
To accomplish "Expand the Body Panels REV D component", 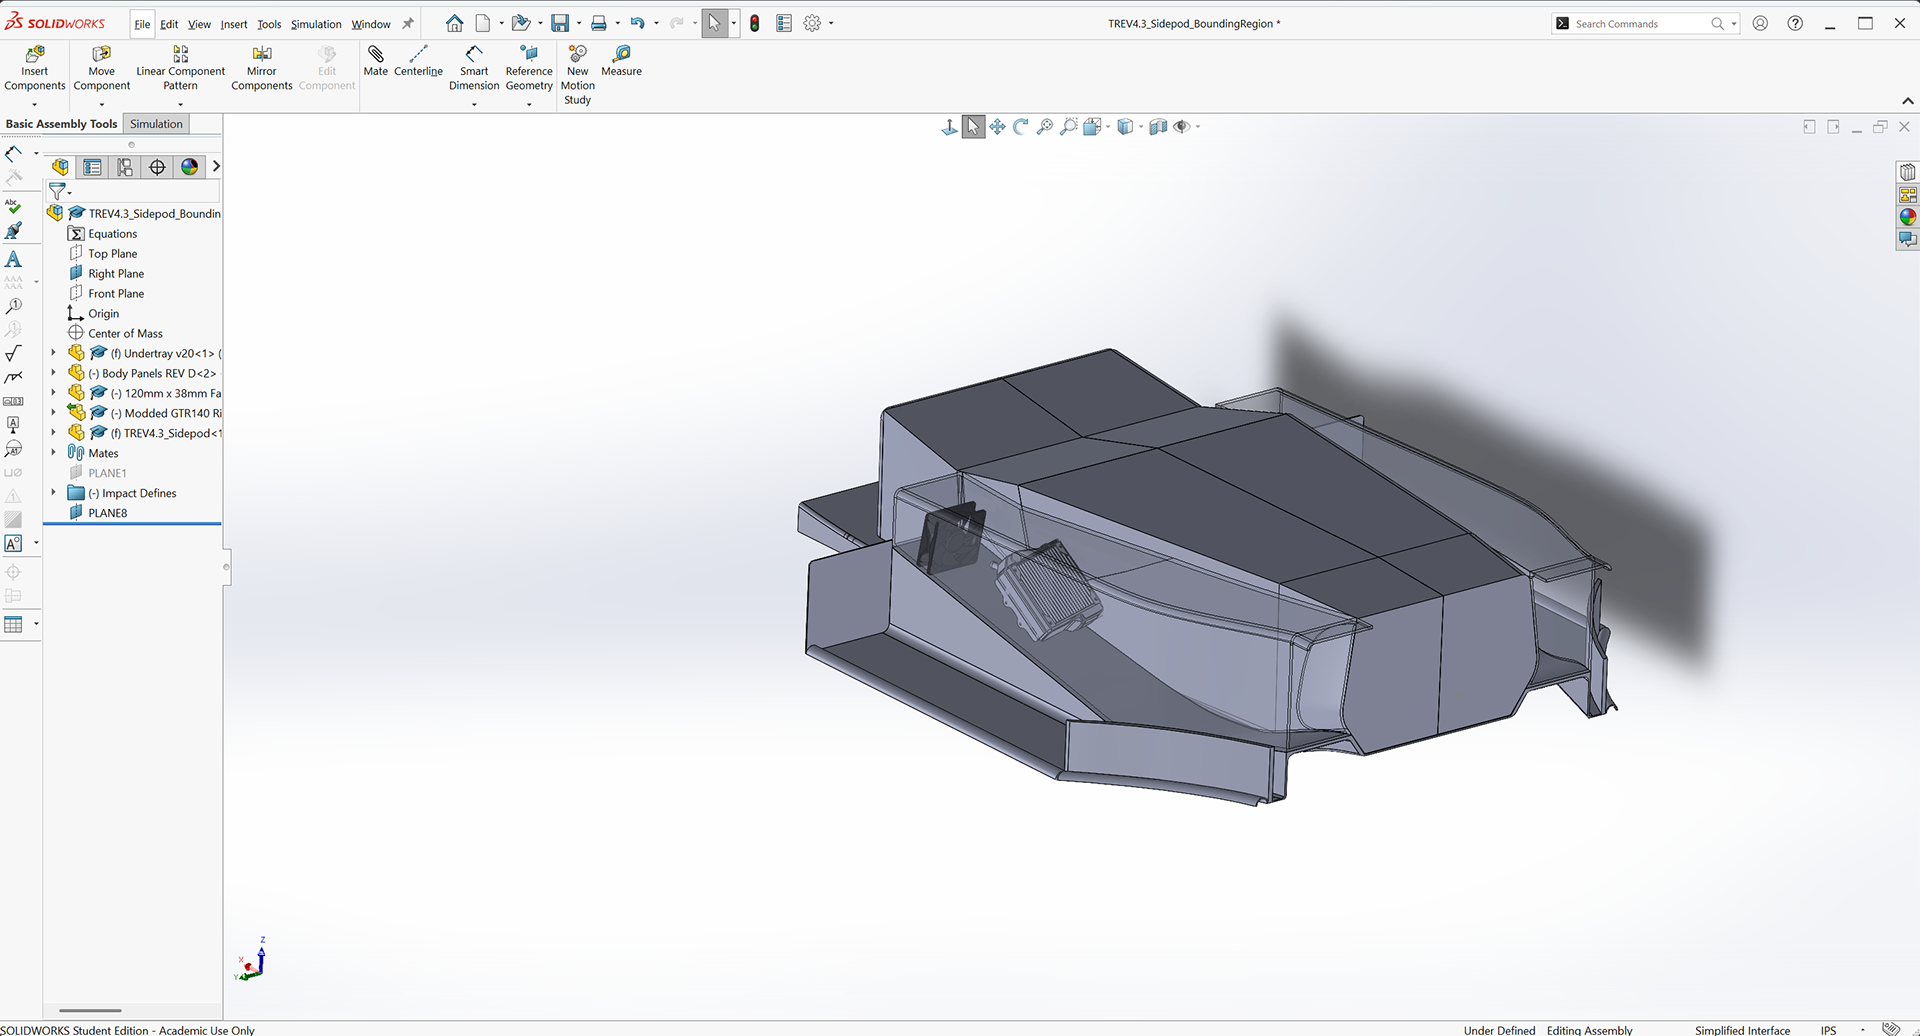I will coord(53,372).
